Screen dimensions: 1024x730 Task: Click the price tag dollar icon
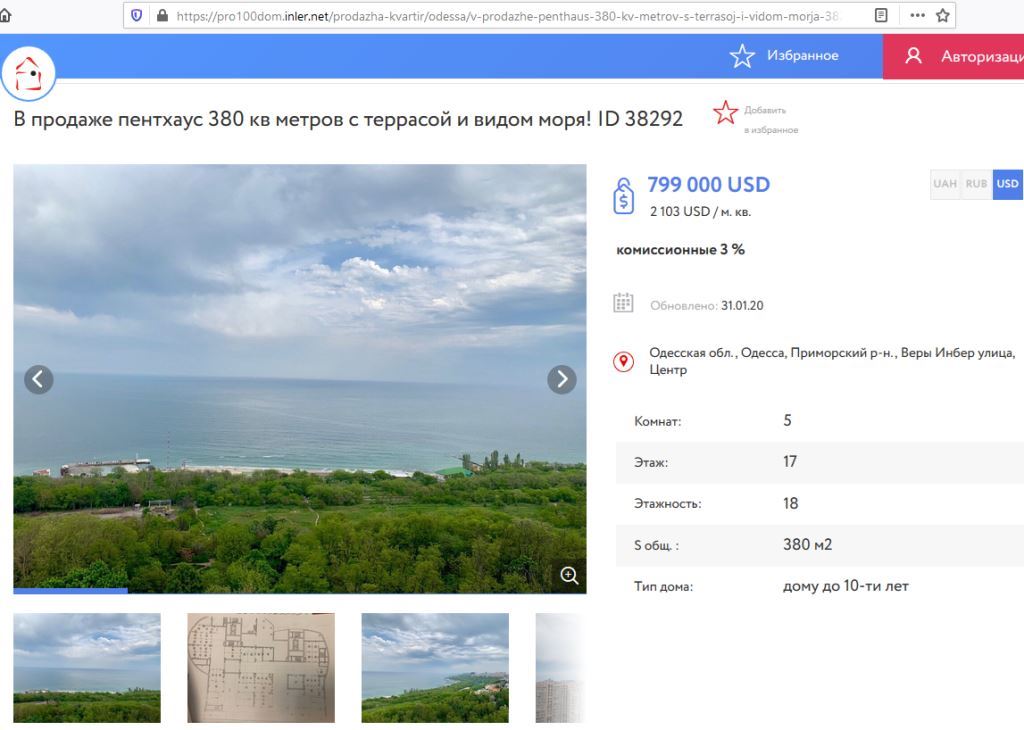[x=623, y=196]
